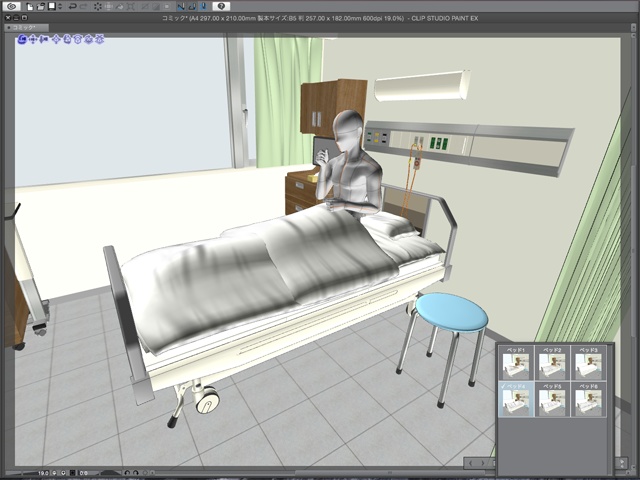The image size is (640, 480).
Task: Click the bed preset popup scrollbar
Action: point(610,408)
